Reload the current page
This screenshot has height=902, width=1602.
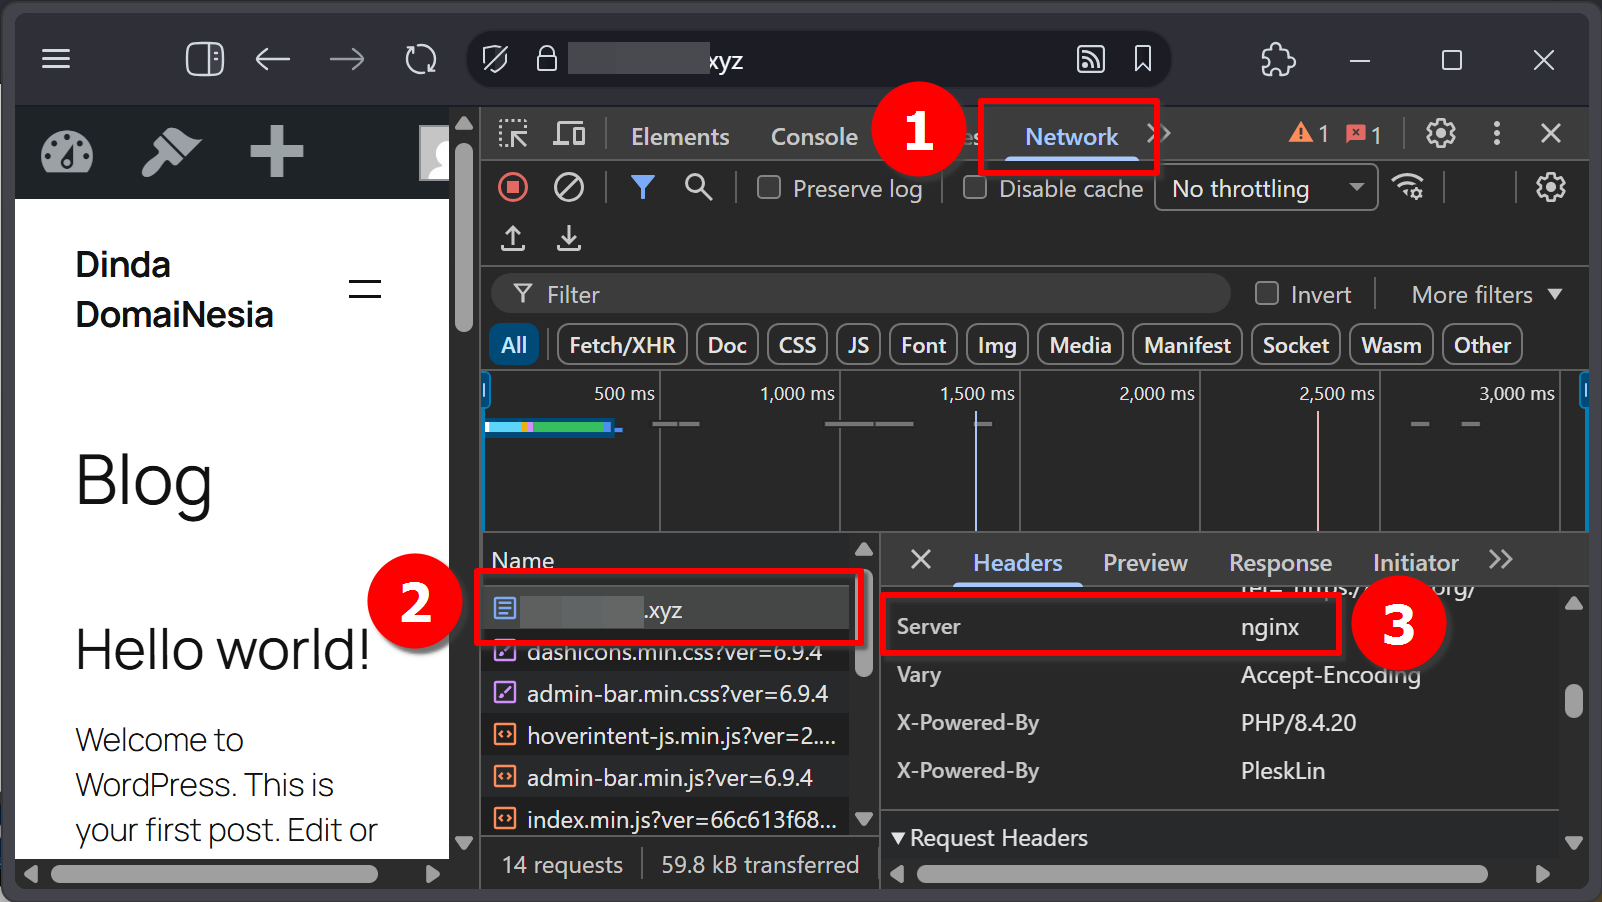[x=421, y=59]
